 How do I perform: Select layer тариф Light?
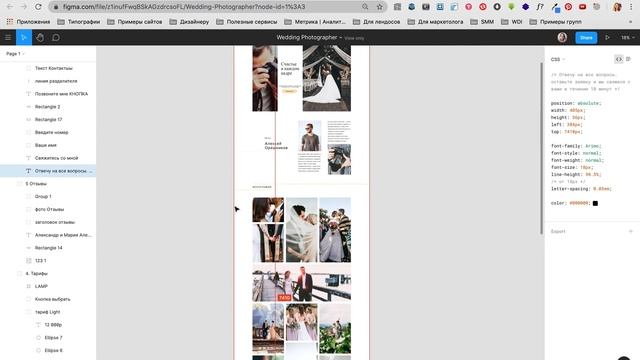pyautogui.click(x=48, y=312)
